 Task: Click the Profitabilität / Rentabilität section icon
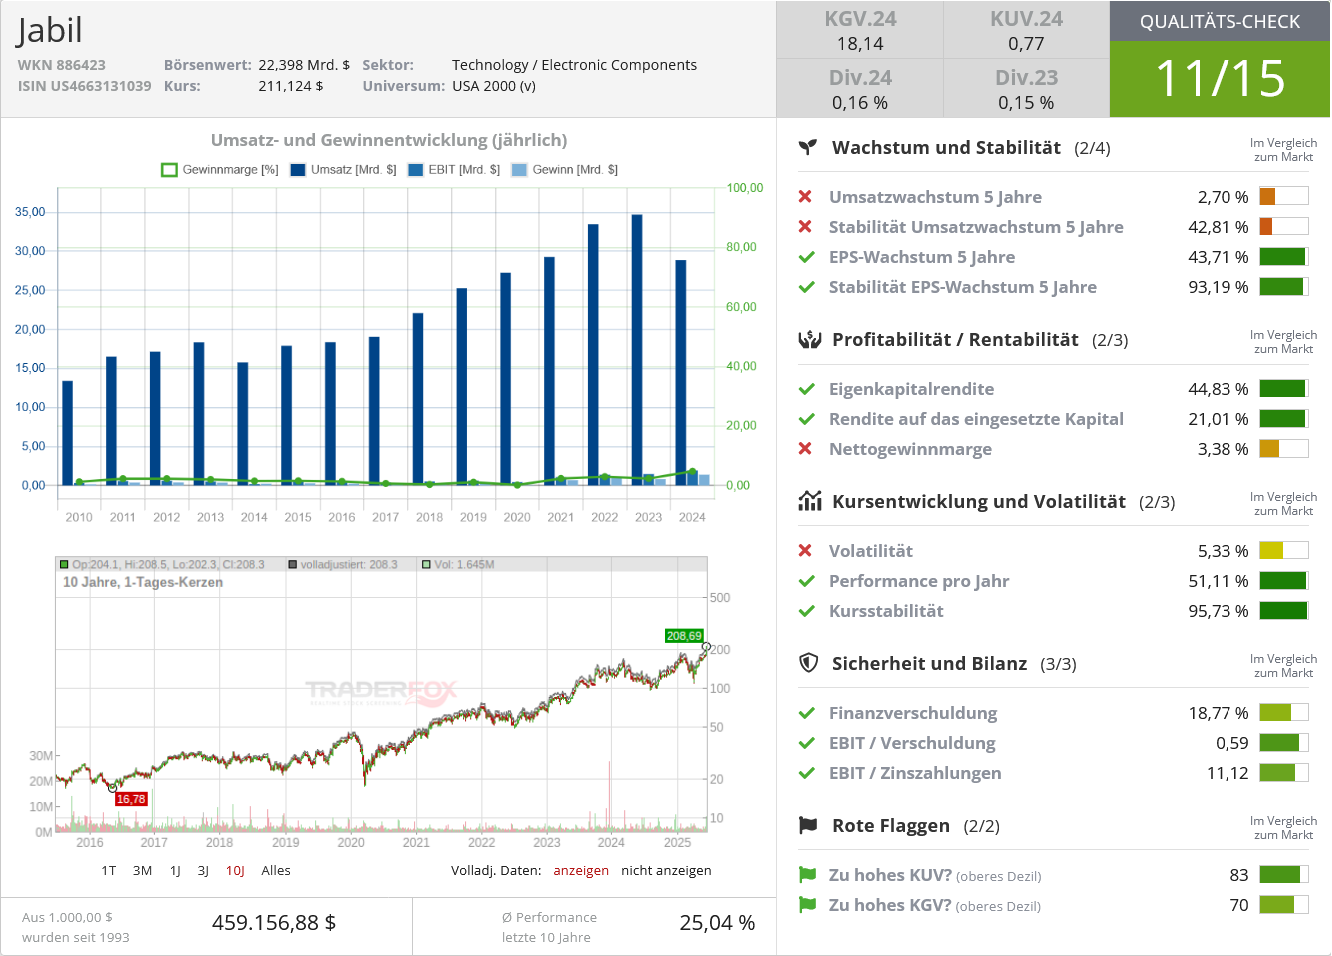(x=809, y=340)
